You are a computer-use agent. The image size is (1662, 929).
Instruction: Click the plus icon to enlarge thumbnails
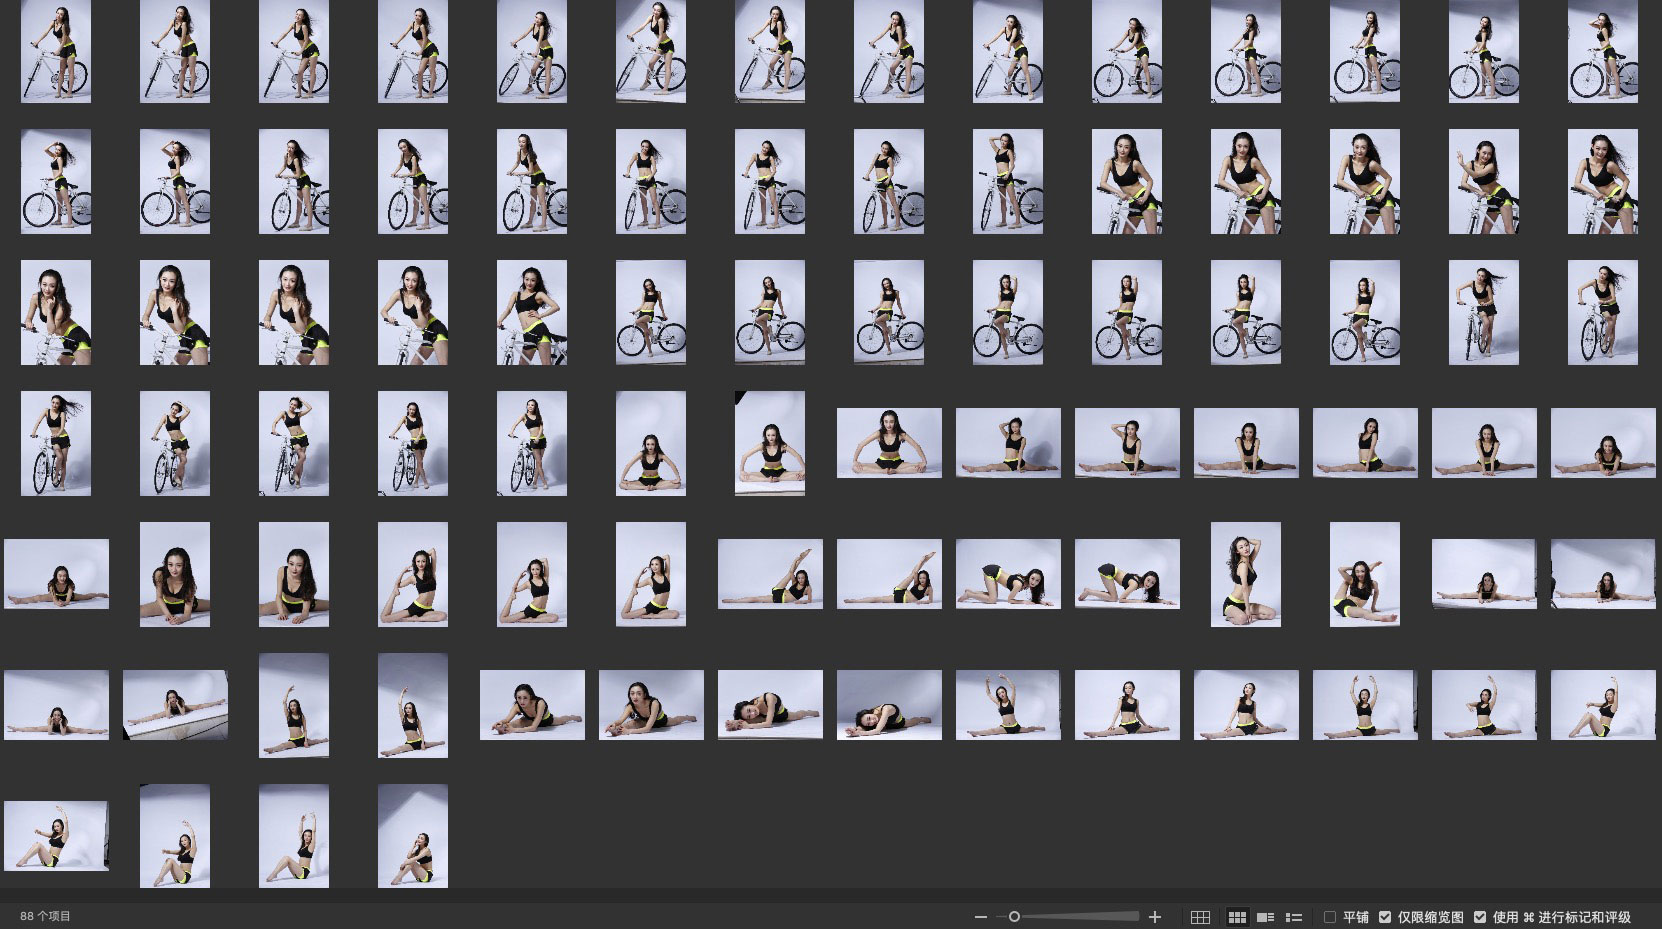pyautogui.click(x=1155, y=917)
